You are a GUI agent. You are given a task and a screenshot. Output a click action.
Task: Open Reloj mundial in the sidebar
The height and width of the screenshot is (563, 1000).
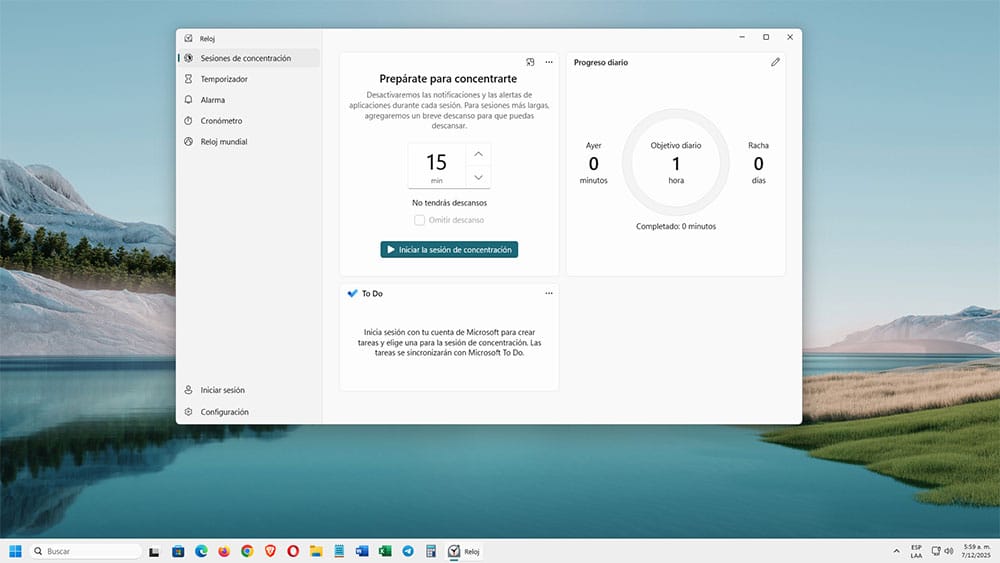point(249,142)
